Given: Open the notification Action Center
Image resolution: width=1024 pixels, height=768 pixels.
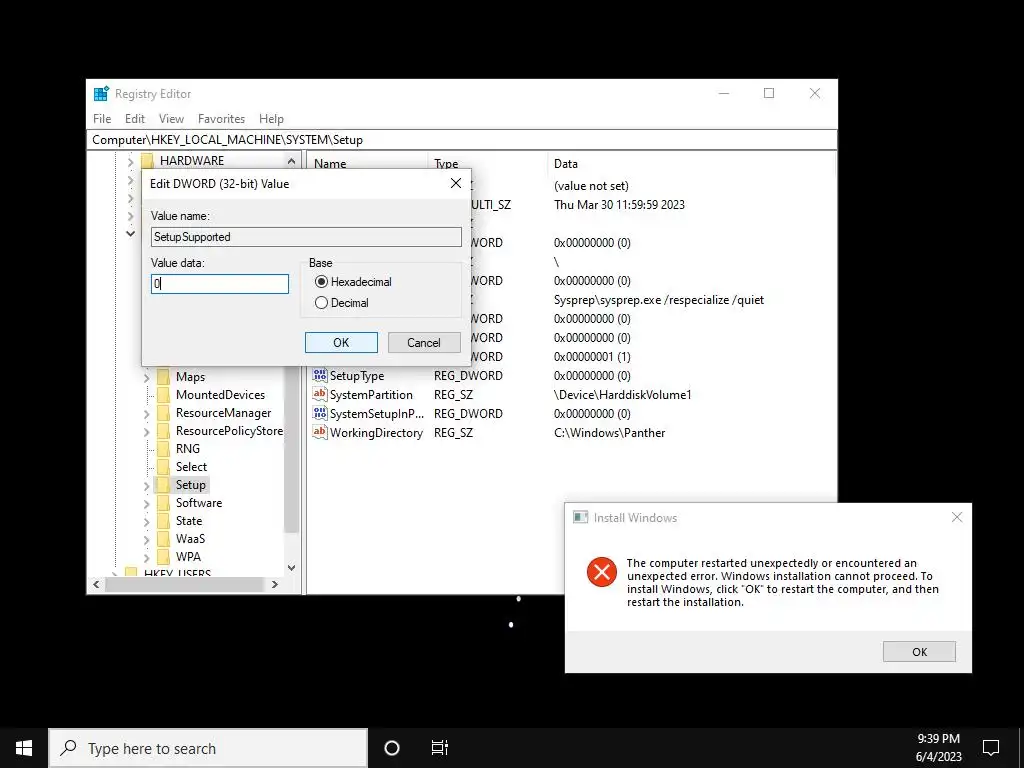Looking at the screenshot, I should [x=991, y=748].
